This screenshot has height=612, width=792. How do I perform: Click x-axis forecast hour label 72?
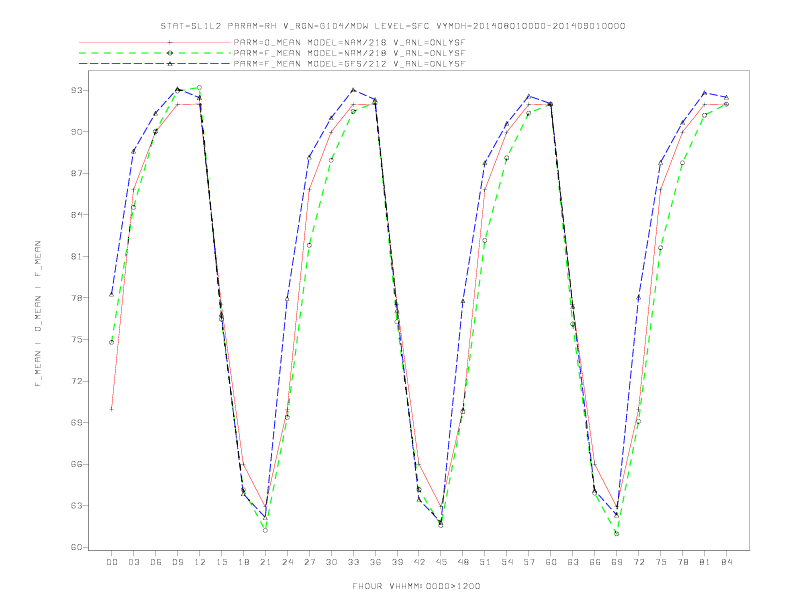click(x=638, y=562)
